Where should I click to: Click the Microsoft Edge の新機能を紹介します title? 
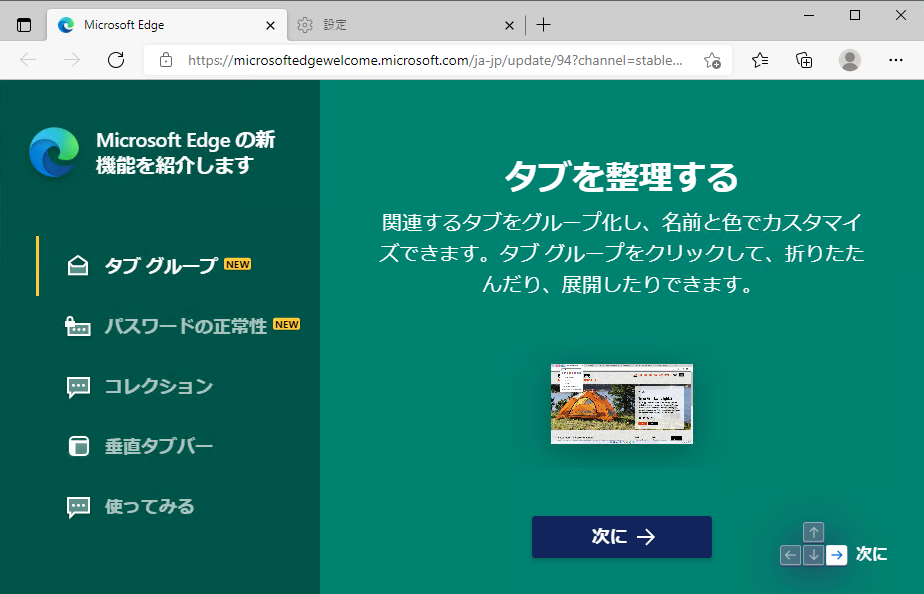click(x=185, y=153)
